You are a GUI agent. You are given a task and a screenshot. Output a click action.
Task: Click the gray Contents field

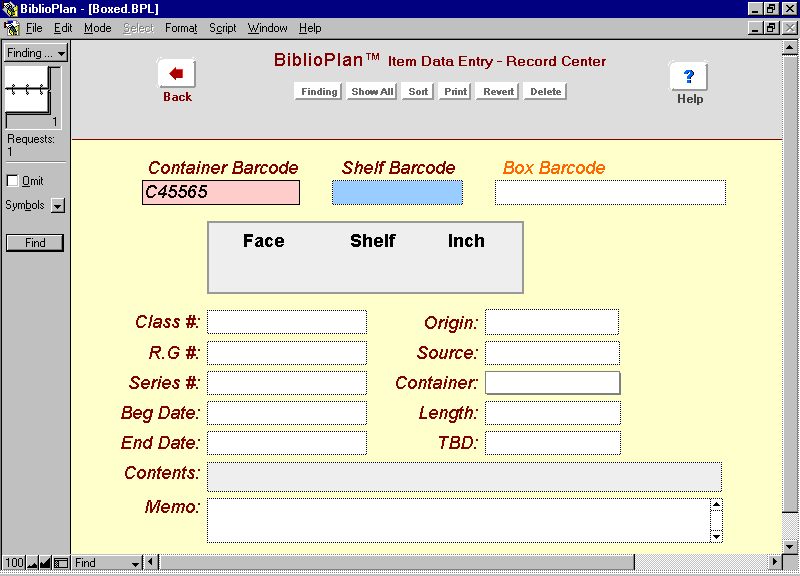click(x=464, y=477)
